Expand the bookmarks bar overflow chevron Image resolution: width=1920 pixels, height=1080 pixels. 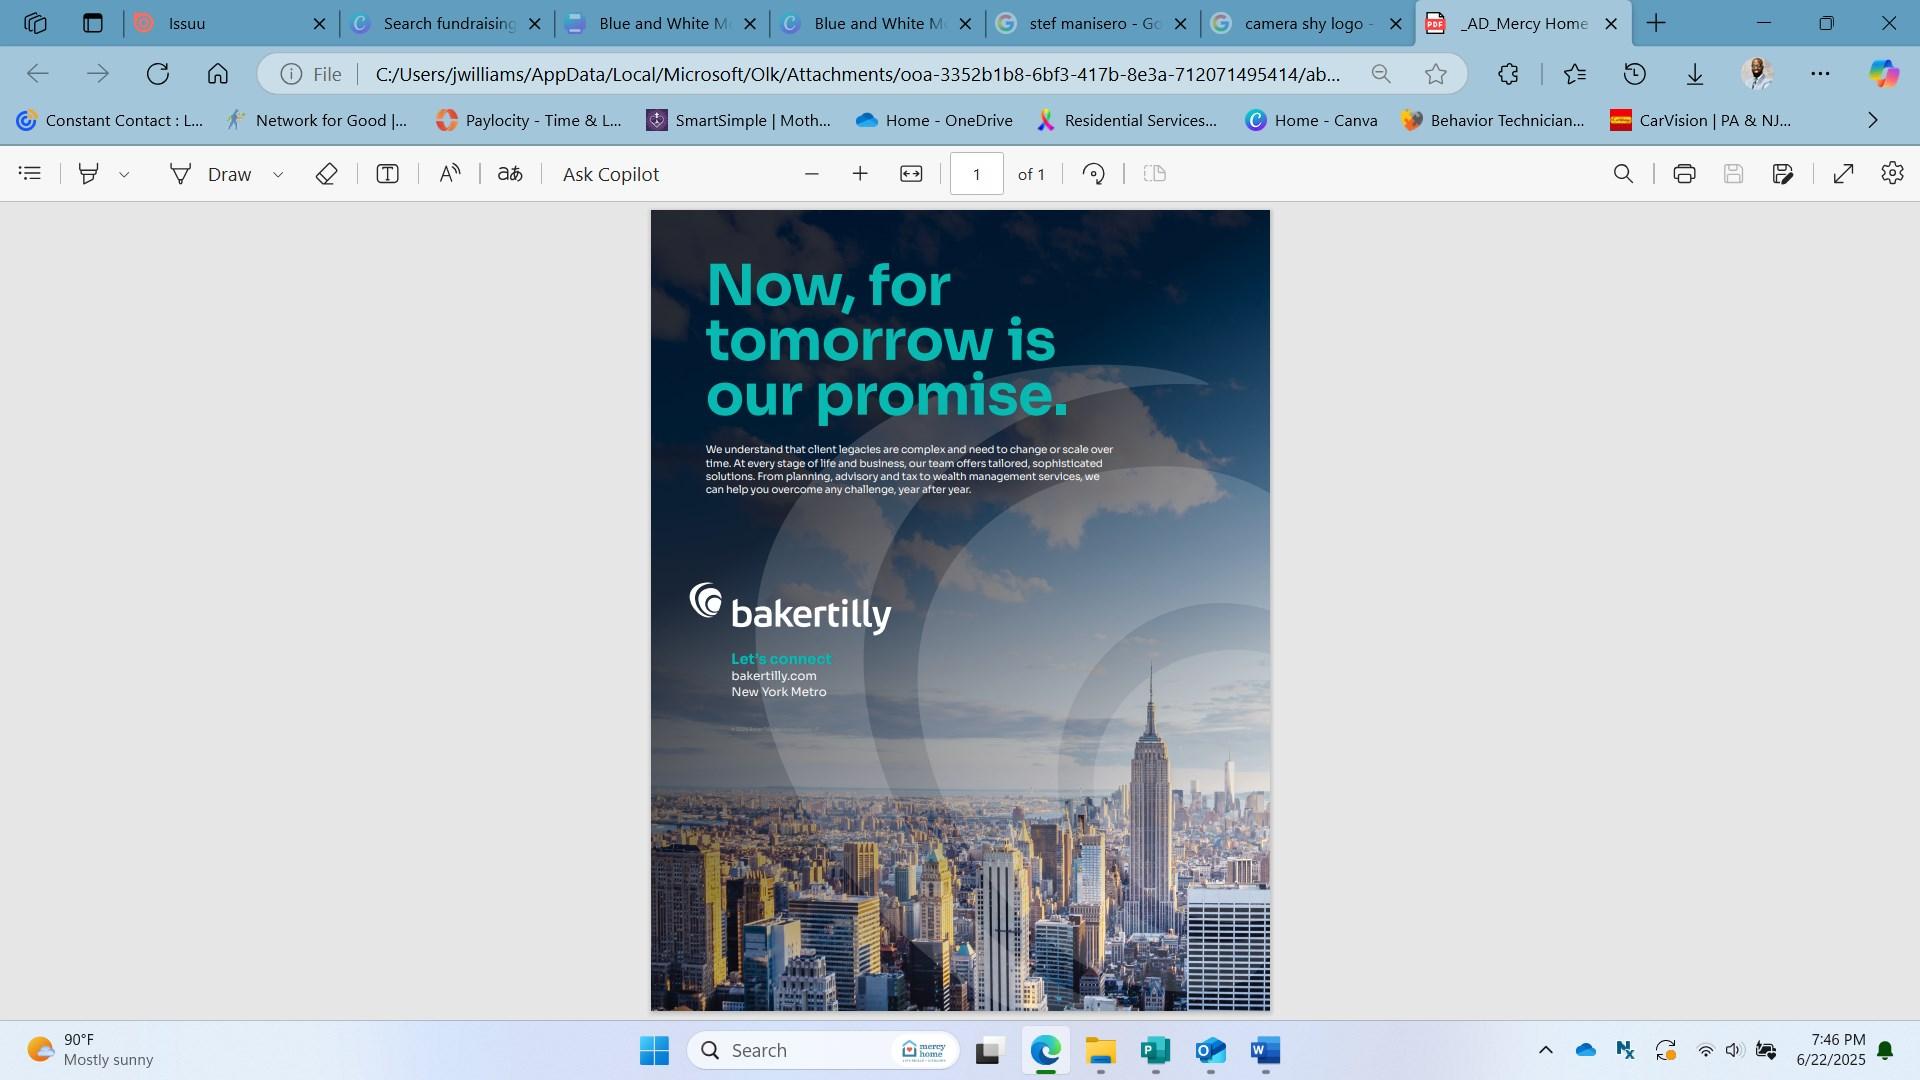1873,120
